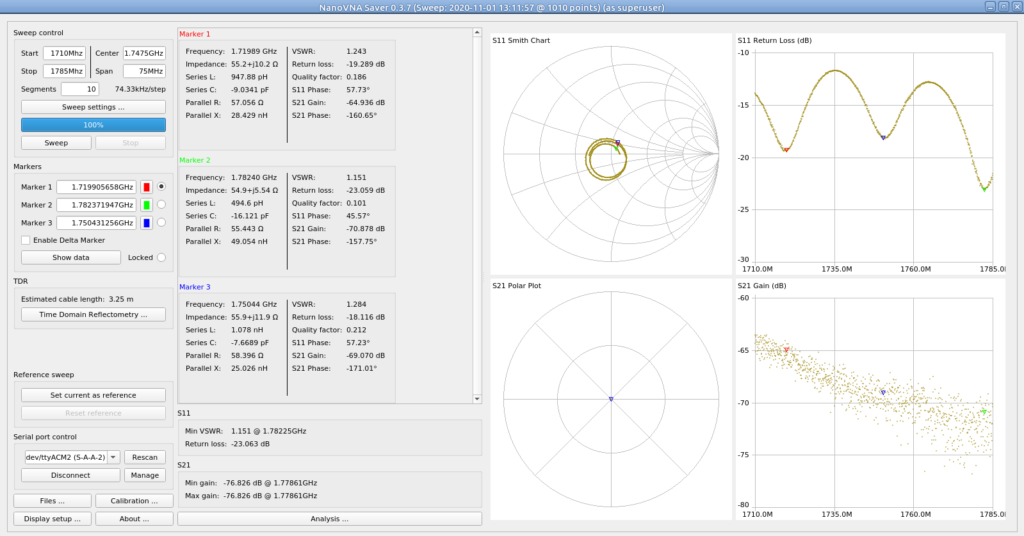
Task: Click S21 Polar Plot title
Action: coord(517,286)
